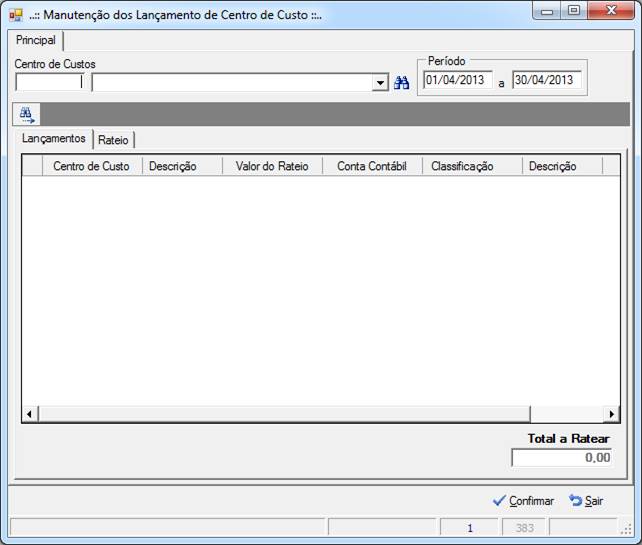Click the grid row selector header corner
This screenshot has height=545, width=642.
pos(32,166)
